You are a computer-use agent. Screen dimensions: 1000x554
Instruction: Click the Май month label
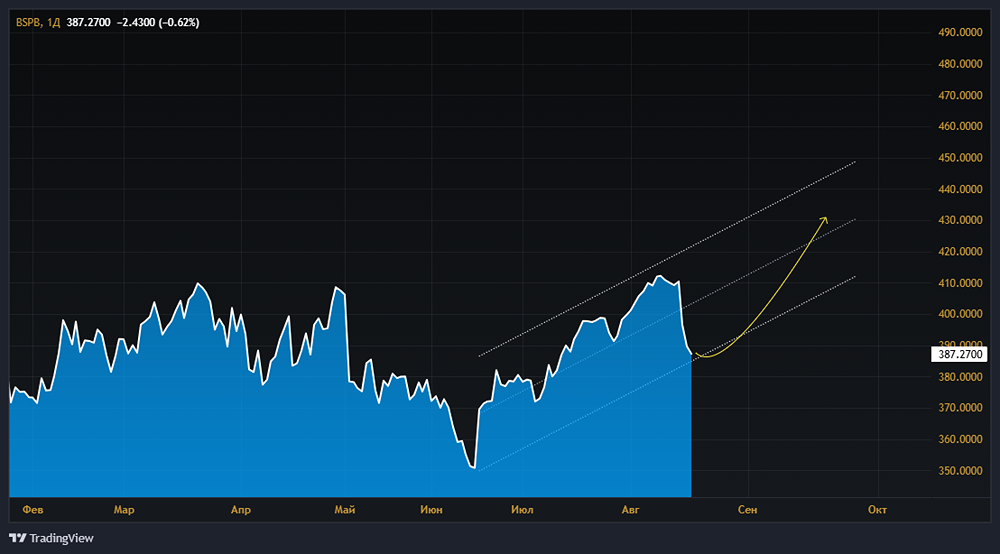point(344,510)
